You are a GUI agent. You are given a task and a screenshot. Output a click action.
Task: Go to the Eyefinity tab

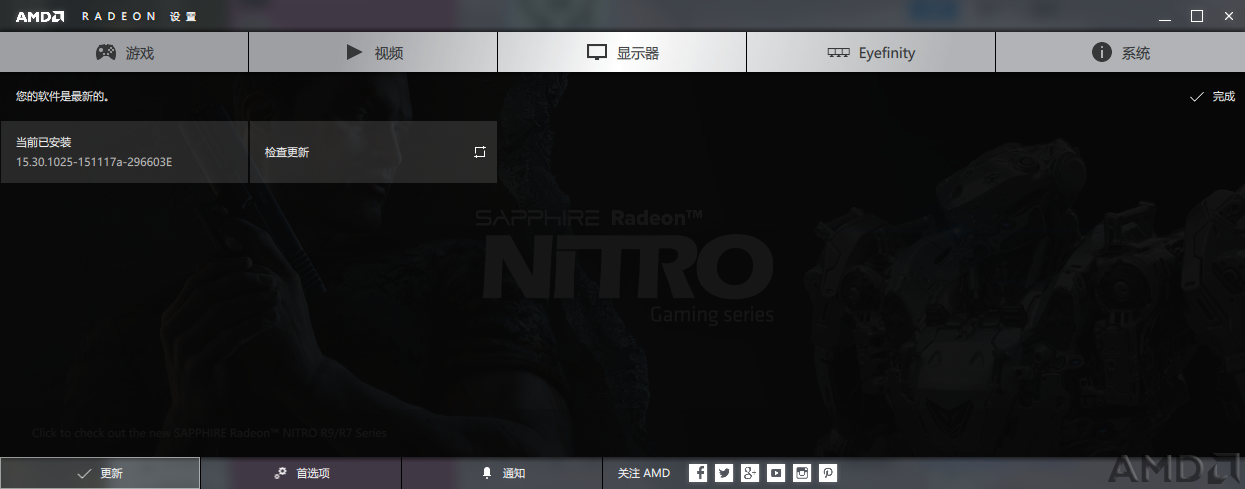[x=871, y=52]
